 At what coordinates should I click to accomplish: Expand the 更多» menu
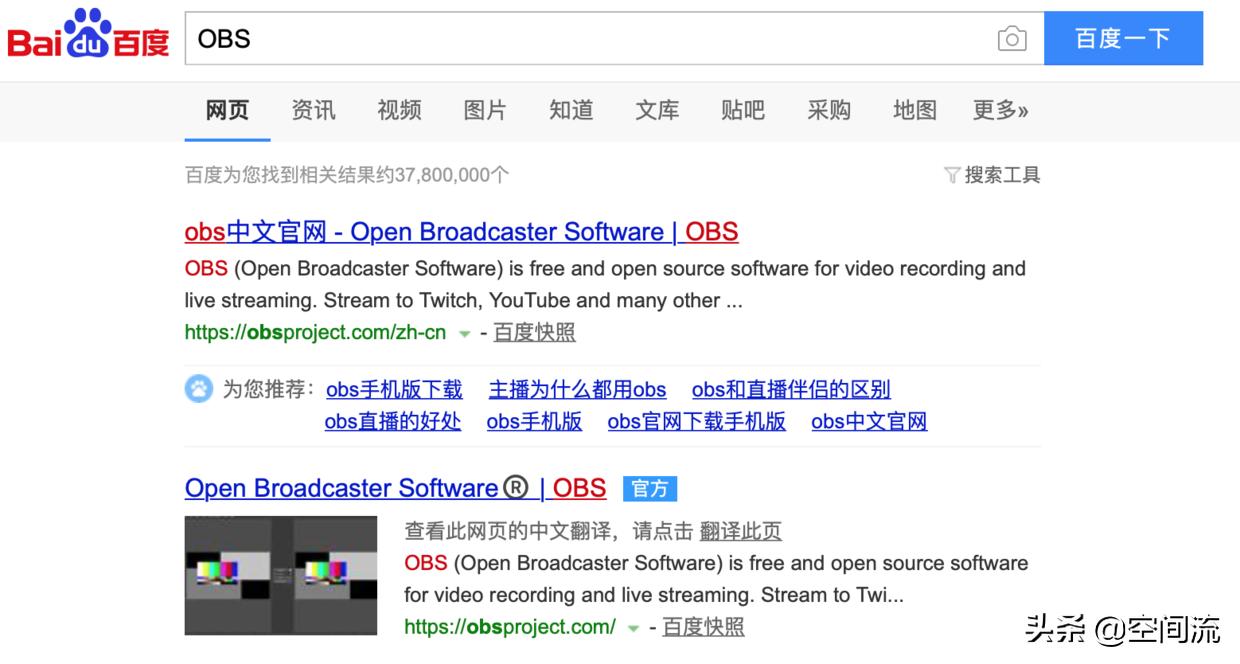click(1001, 110)
